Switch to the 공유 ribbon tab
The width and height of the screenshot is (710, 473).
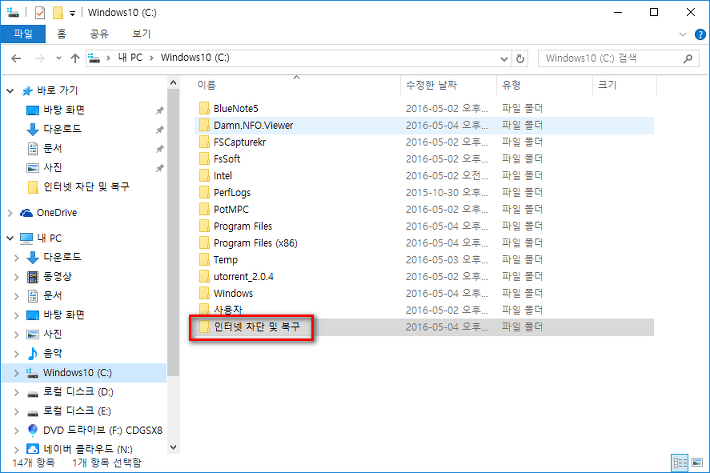click(x=99, y=34)
